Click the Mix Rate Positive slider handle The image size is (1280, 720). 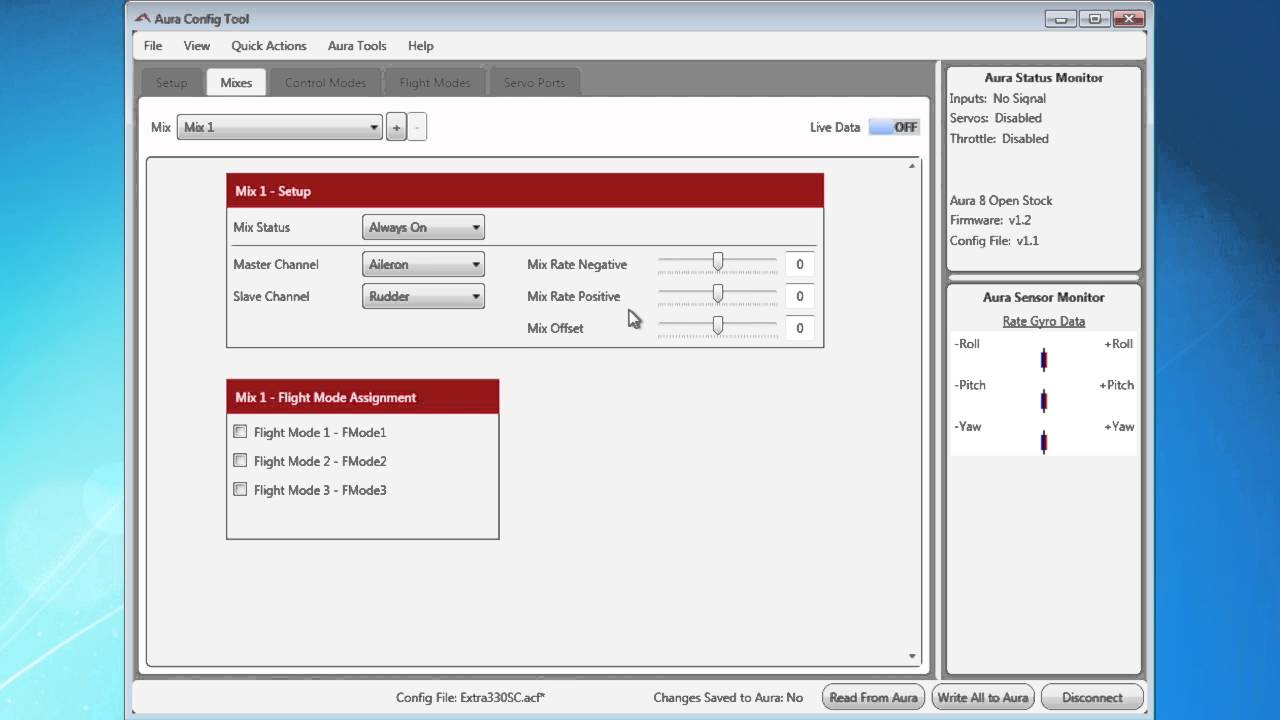tap(718, 294)
